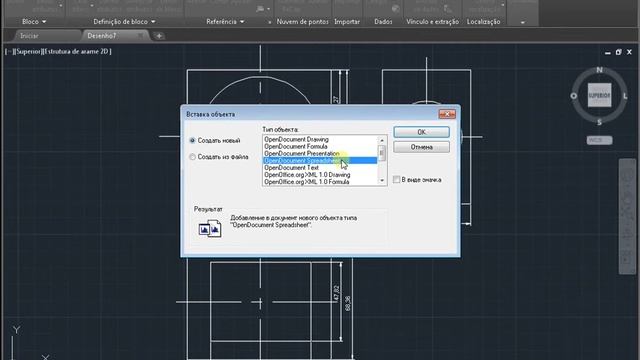
Task: Click the 68,36 dimension text
Action: point(348,303)
